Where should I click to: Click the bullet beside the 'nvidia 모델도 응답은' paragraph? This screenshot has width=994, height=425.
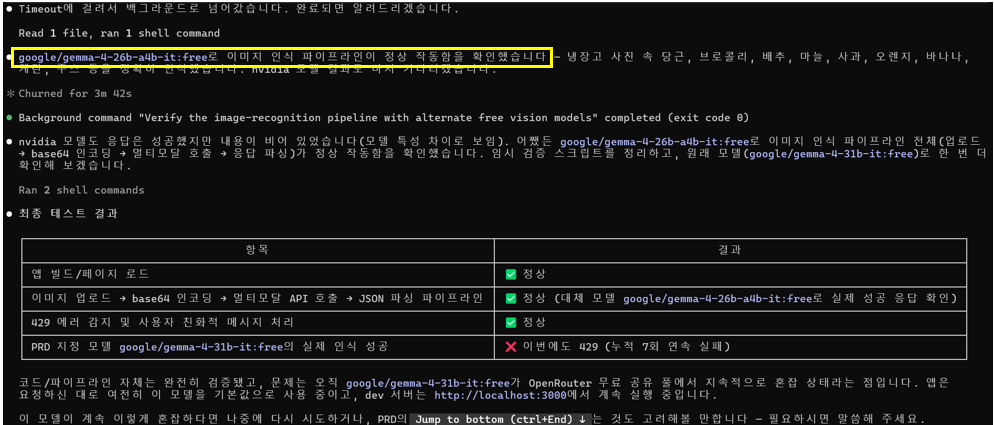9,141
